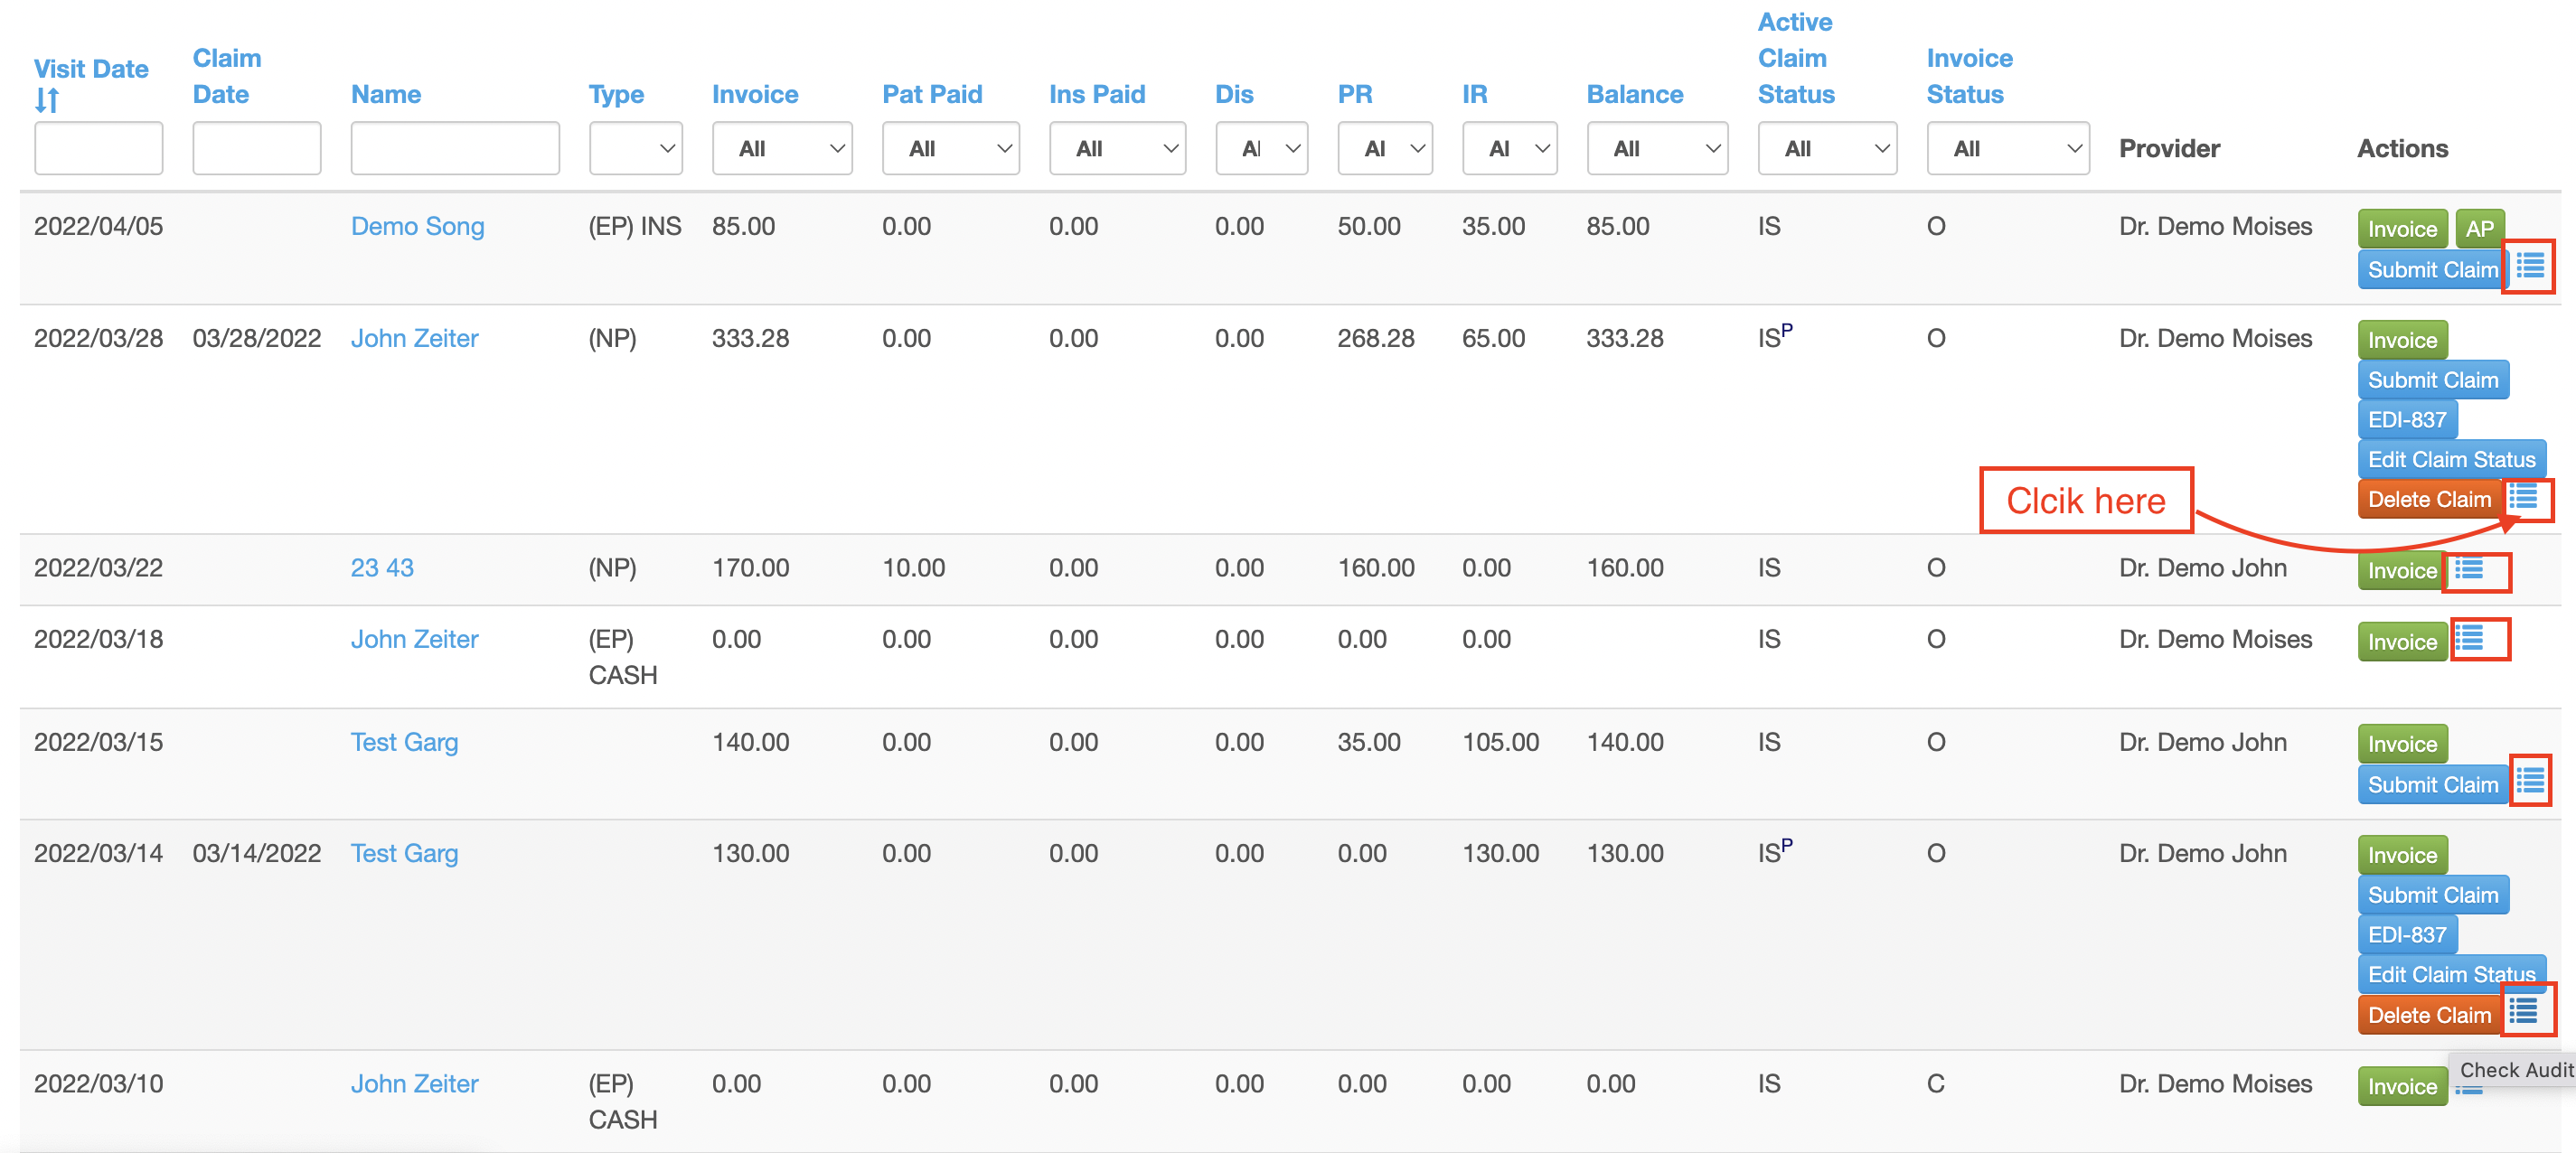This screenshot has height=1153, width=2576.
Task: Open John Zeiter on 2022/03/18 row
Action: (x=414, y=639)
